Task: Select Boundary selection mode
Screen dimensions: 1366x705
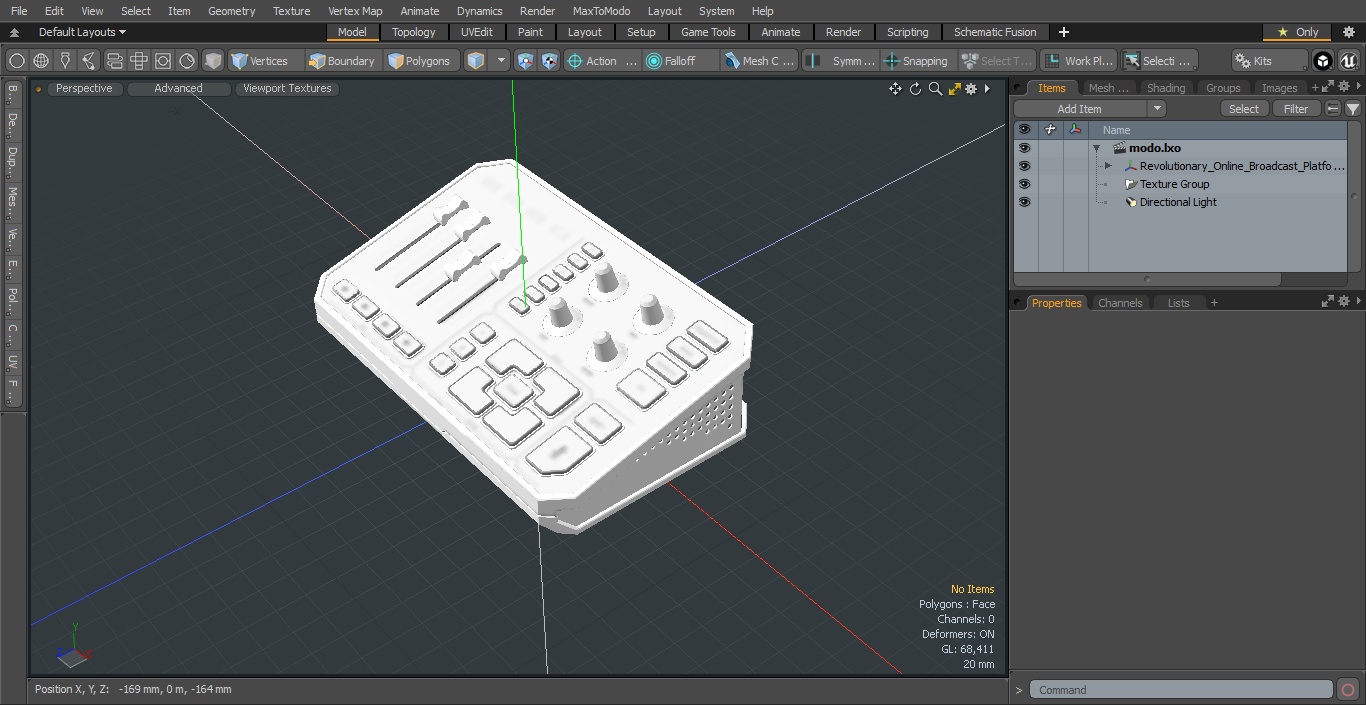Action: [x=342, y=61]
